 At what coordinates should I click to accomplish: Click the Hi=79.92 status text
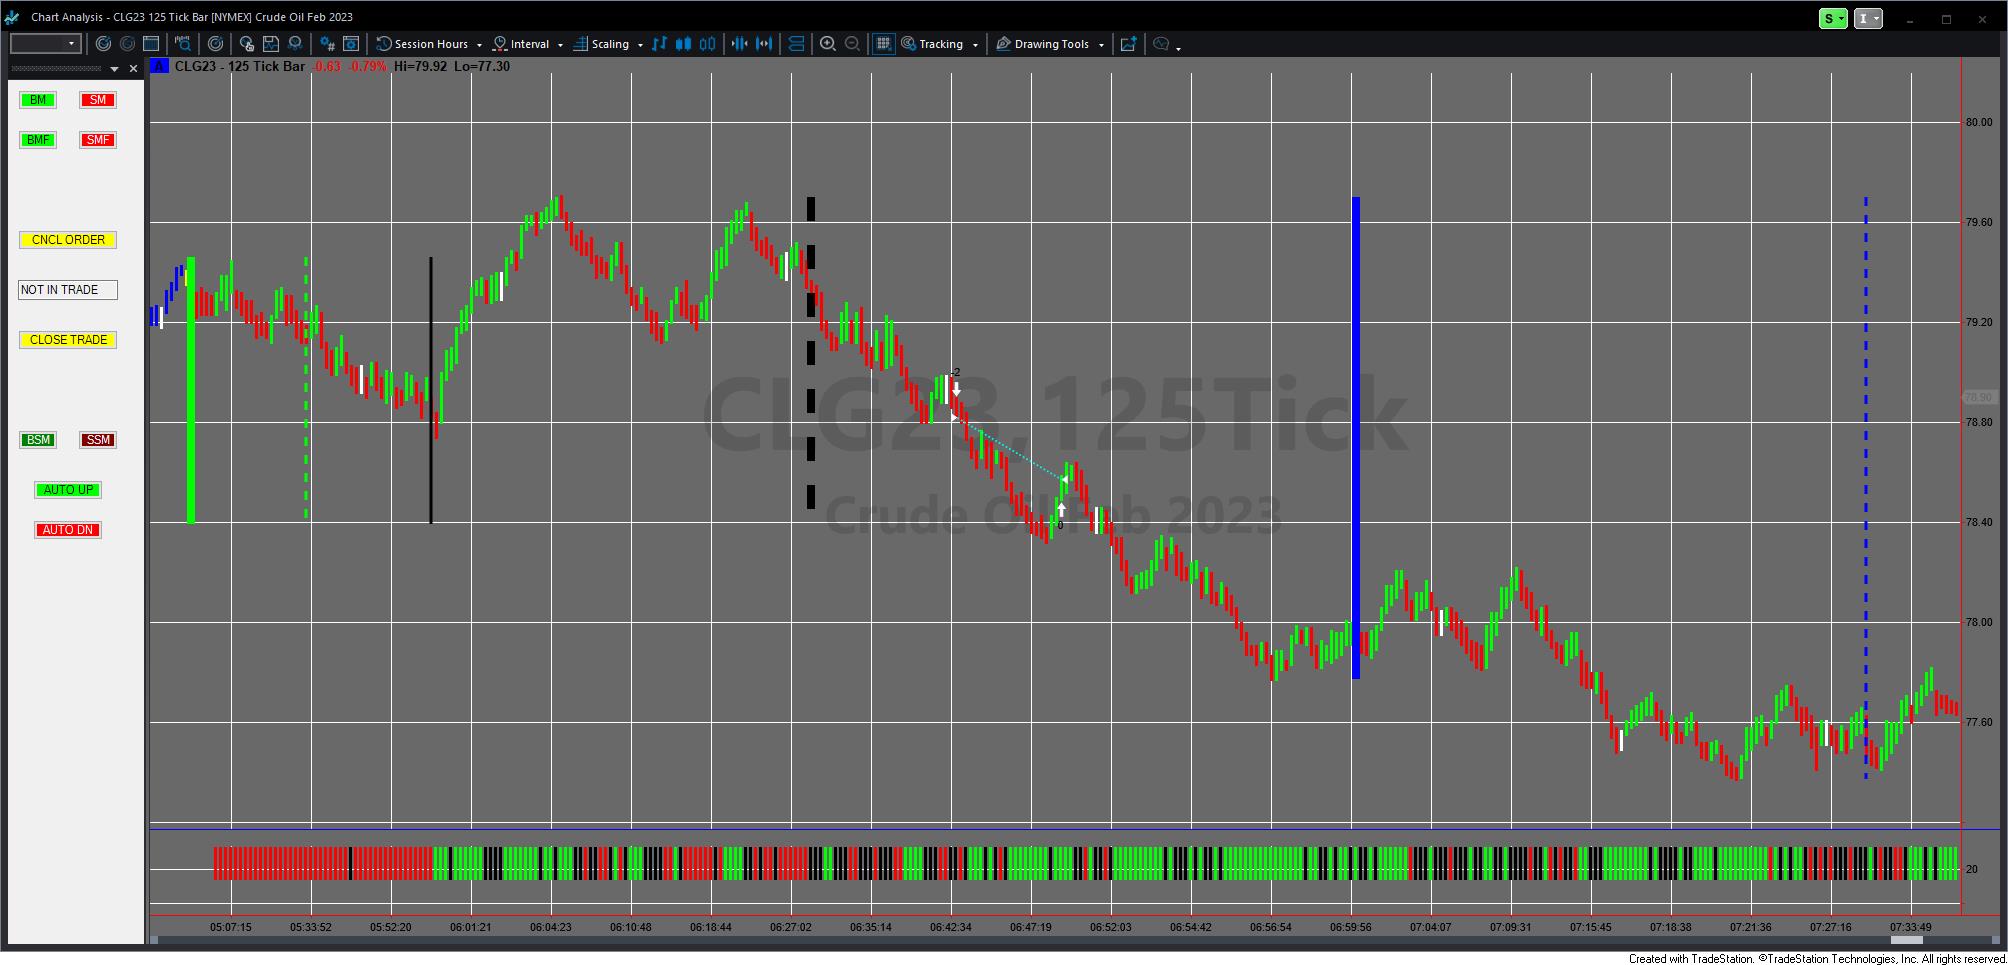click(x=420, y=66)
